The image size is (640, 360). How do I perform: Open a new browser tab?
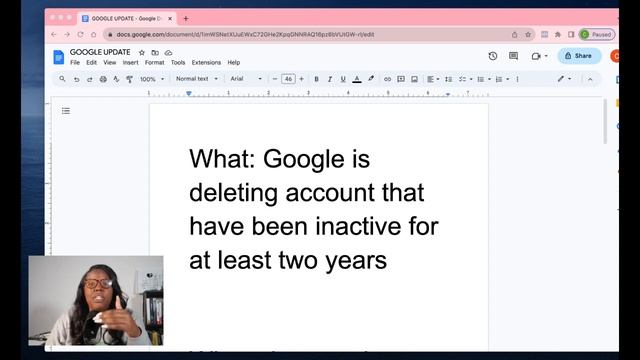186,18
